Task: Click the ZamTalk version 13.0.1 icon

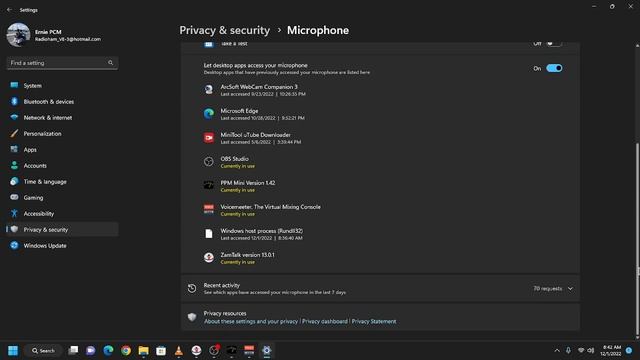Action: [x=209, y=258]
